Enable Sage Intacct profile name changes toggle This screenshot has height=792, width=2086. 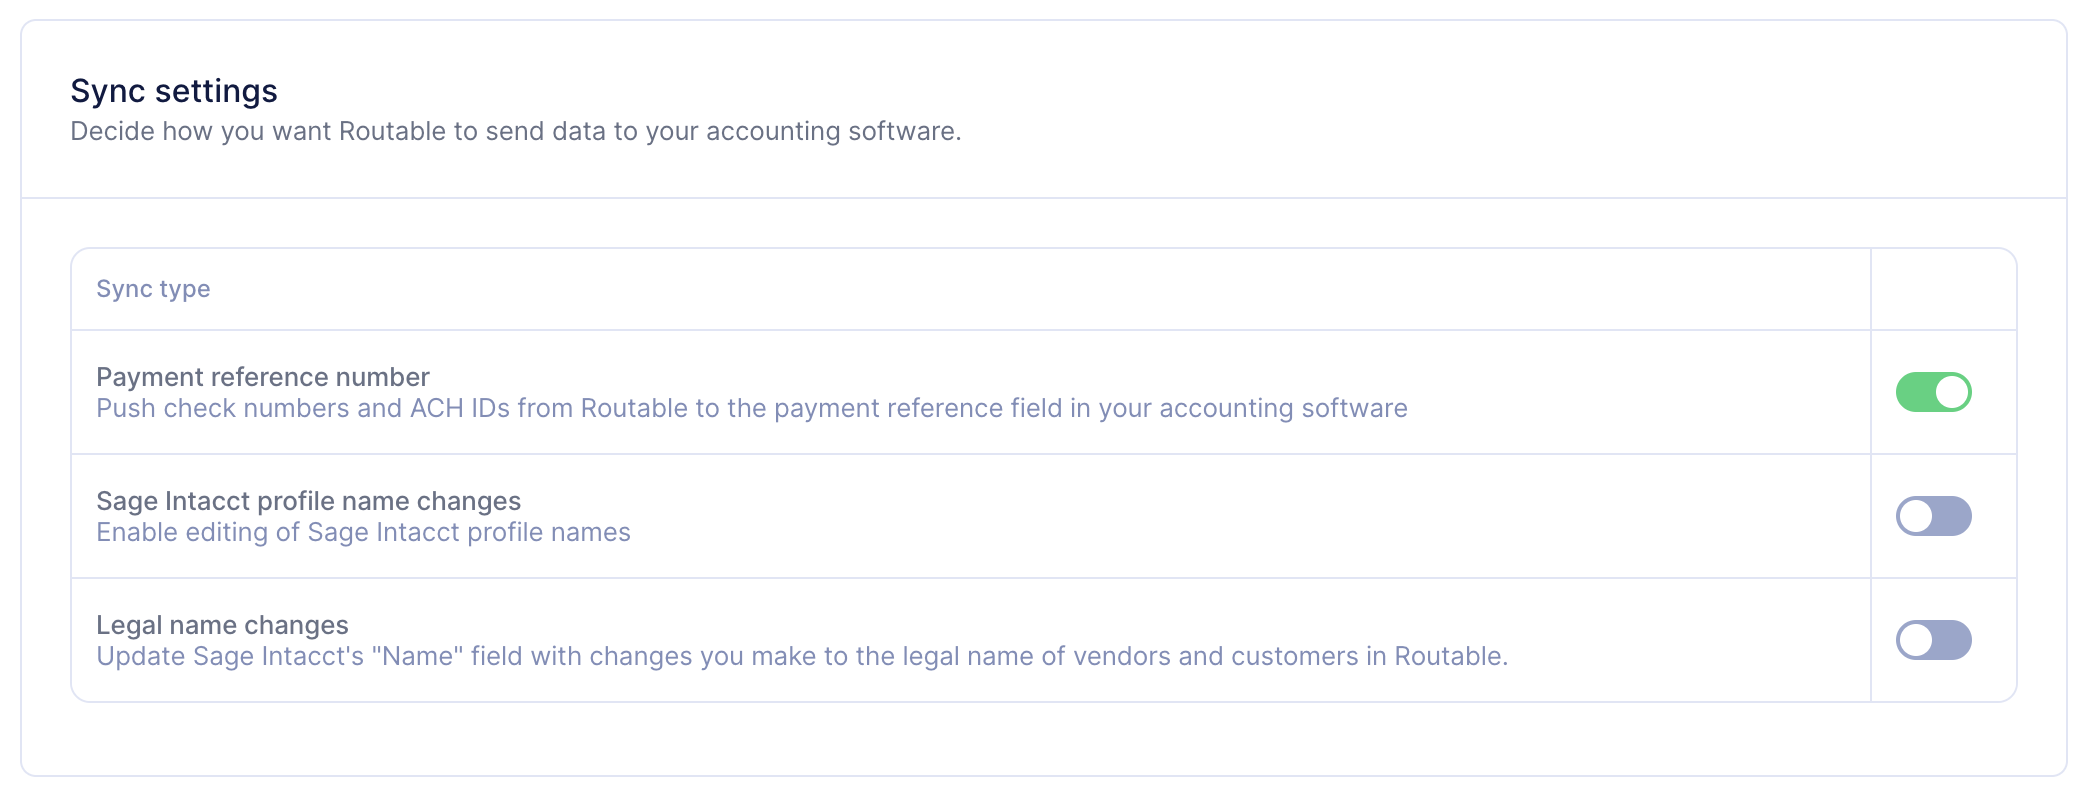pos(1933,516)
